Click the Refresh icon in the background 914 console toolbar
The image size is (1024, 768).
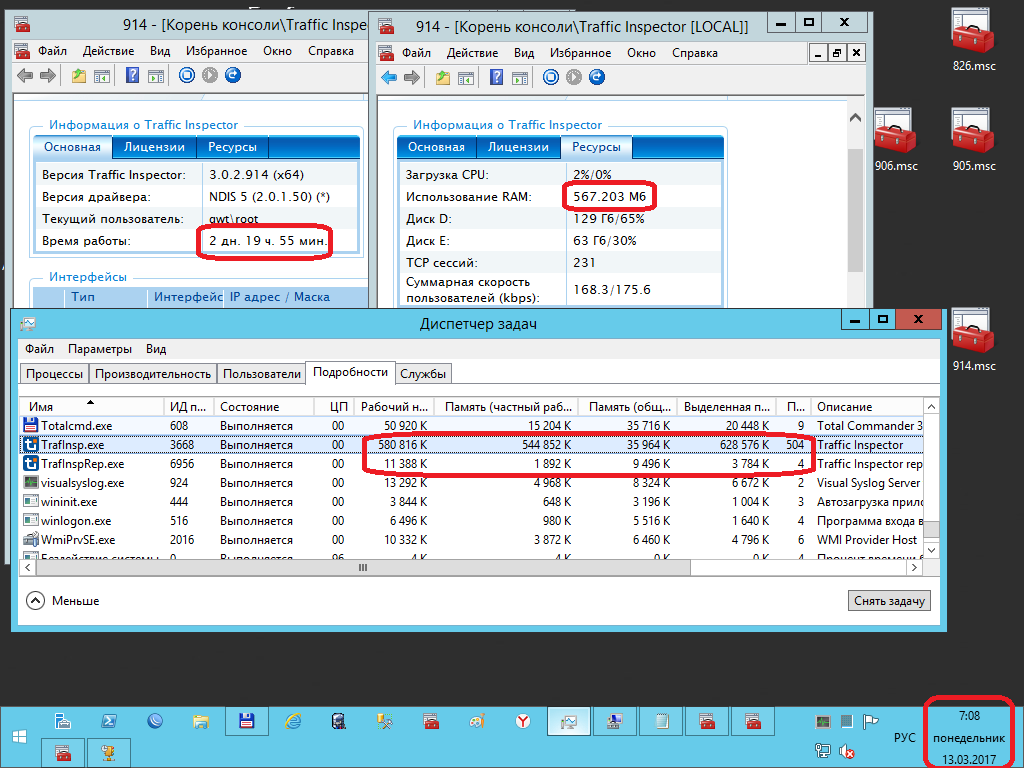(232, 75)
